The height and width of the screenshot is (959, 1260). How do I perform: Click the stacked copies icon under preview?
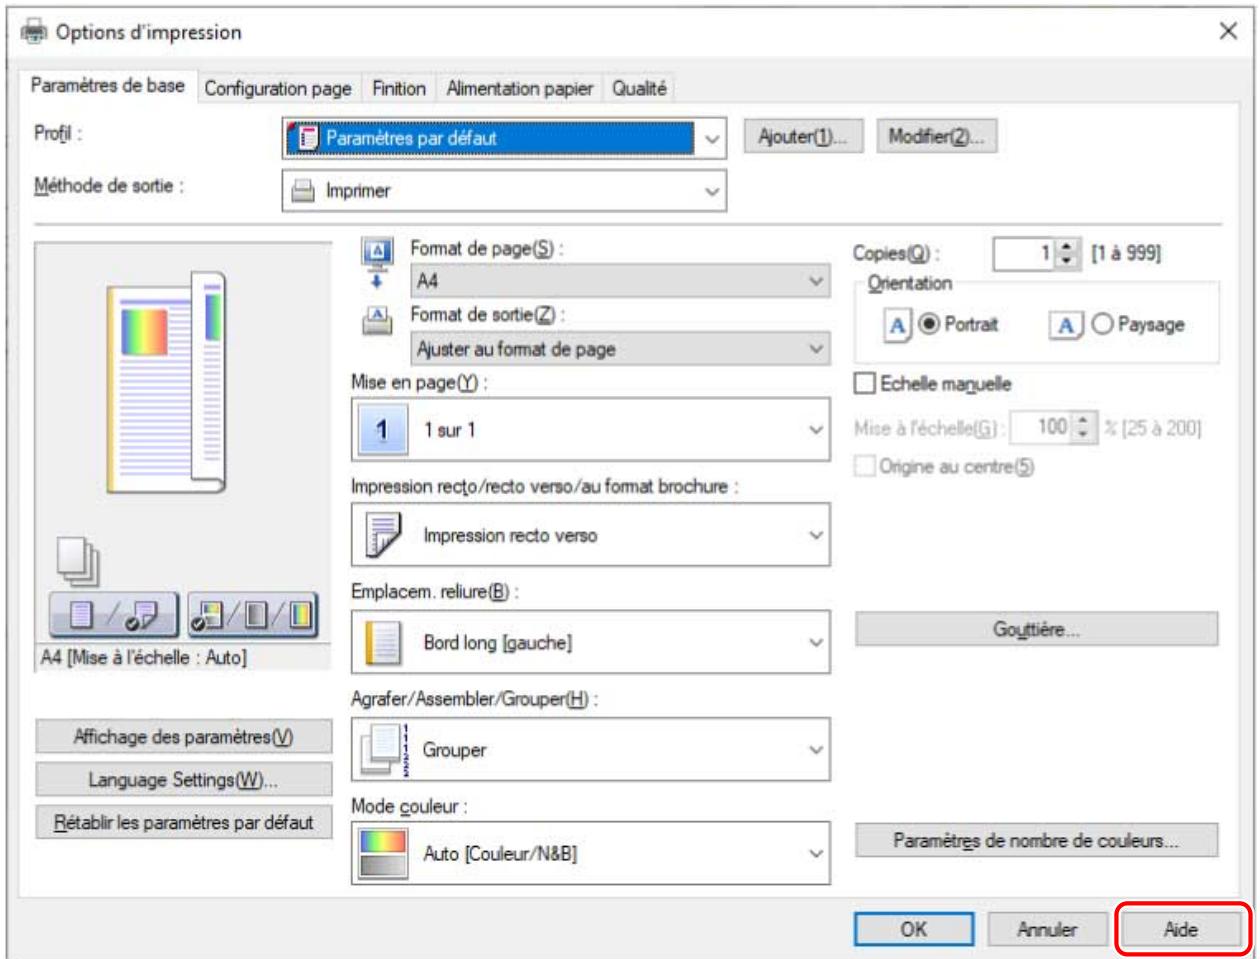[78, 561]
